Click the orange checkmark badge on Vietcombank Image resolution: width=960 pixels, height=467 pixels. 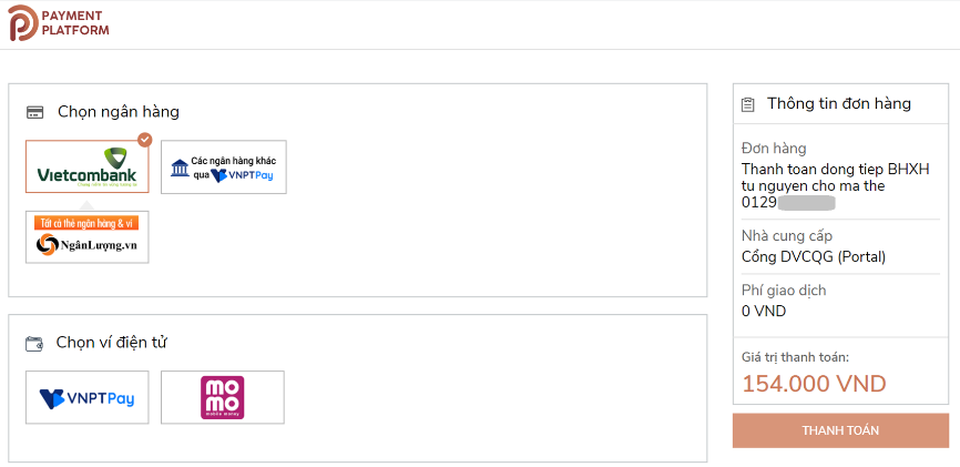click(x=144, y=140)
